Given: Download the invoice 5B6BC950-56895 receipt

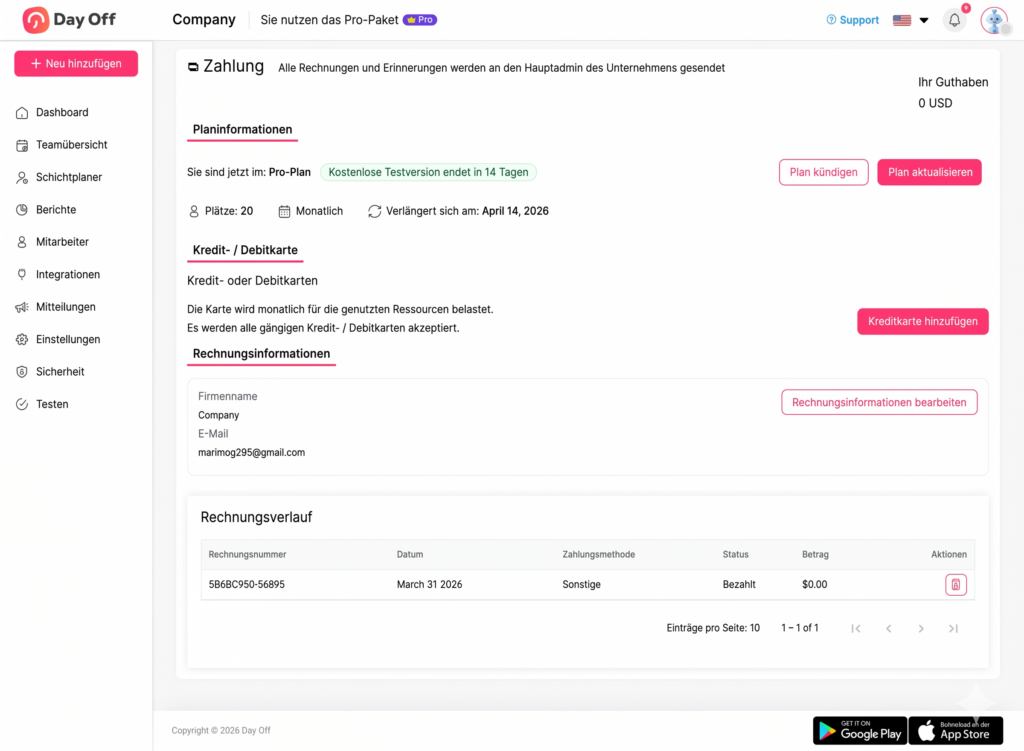Looking at the screenshot, I should [956, 584].
